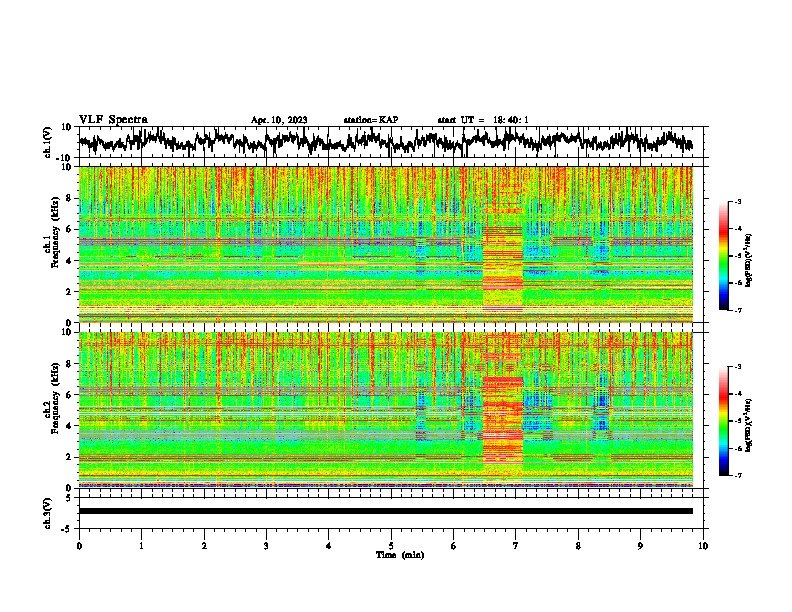Screen dimensions: 792x612
Task: Click the ch.2 spectrogram color scale bar
Action: coord(723,421)
